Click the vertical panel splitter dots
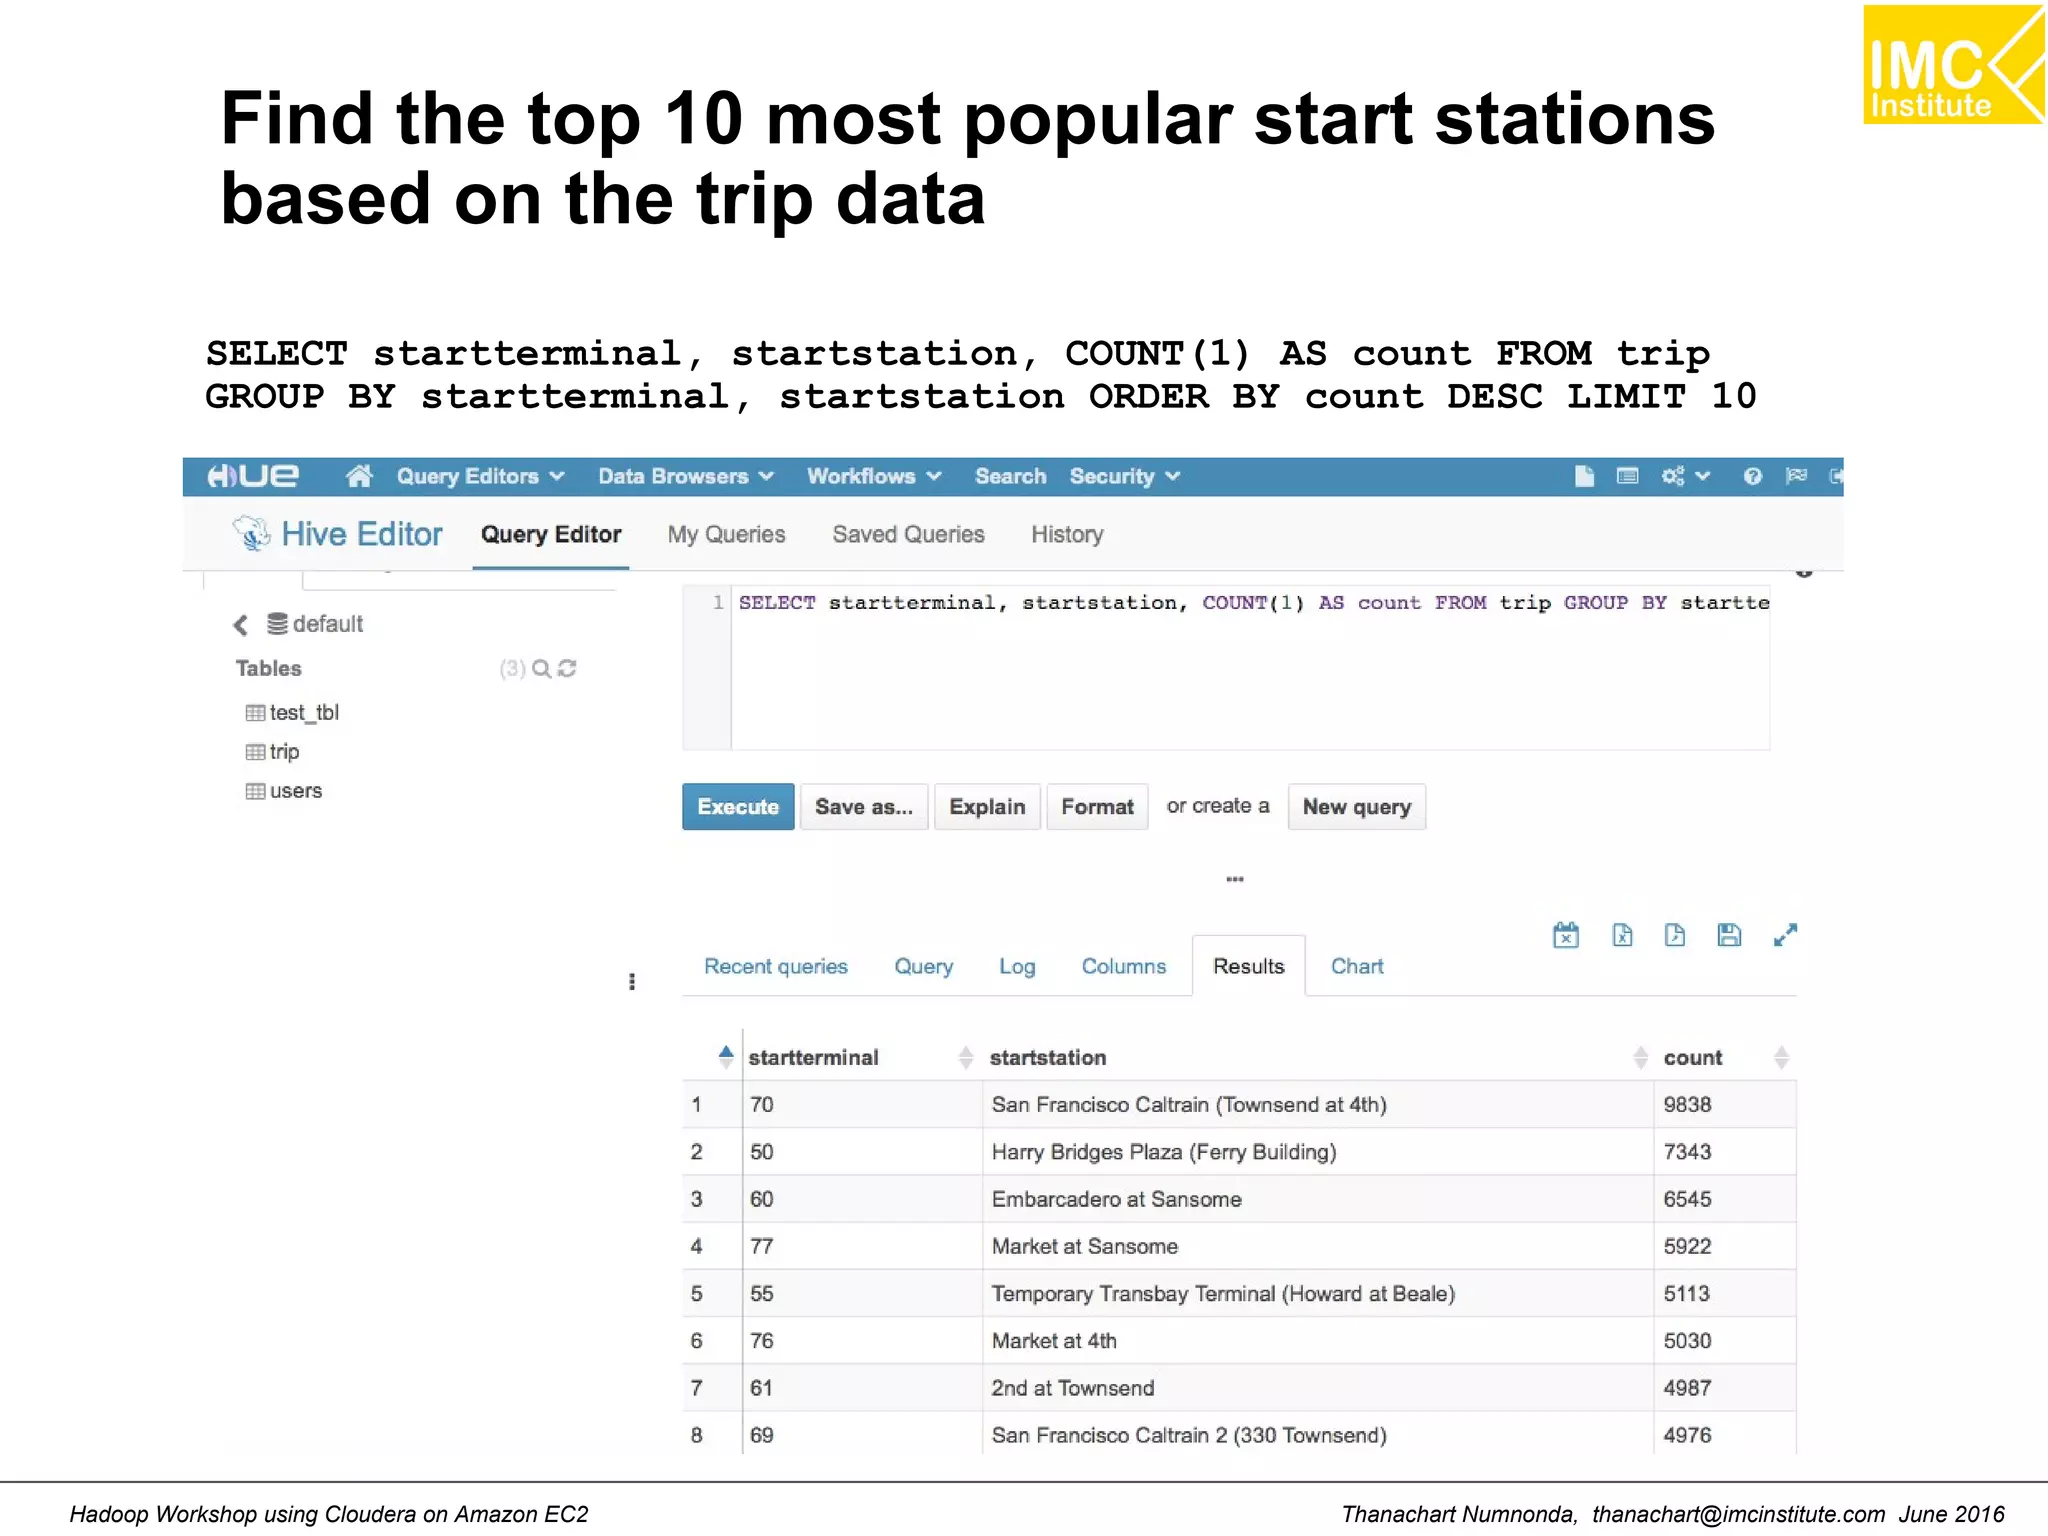 632,982
